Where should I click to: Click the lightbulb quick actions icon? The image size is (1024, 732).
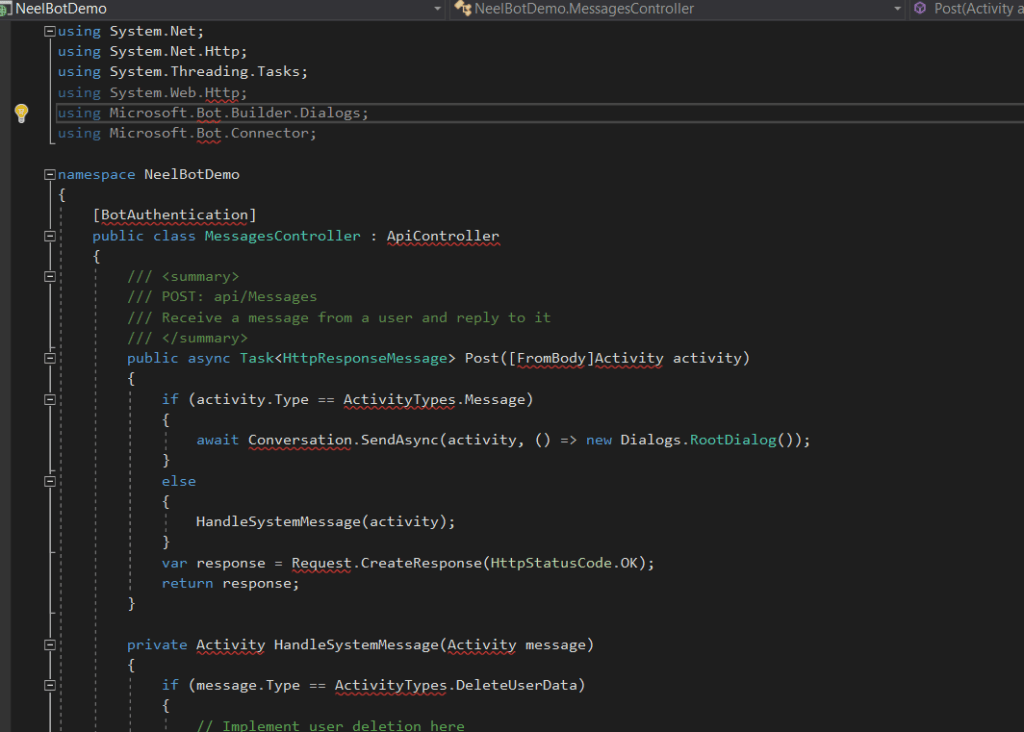(21, 113)
